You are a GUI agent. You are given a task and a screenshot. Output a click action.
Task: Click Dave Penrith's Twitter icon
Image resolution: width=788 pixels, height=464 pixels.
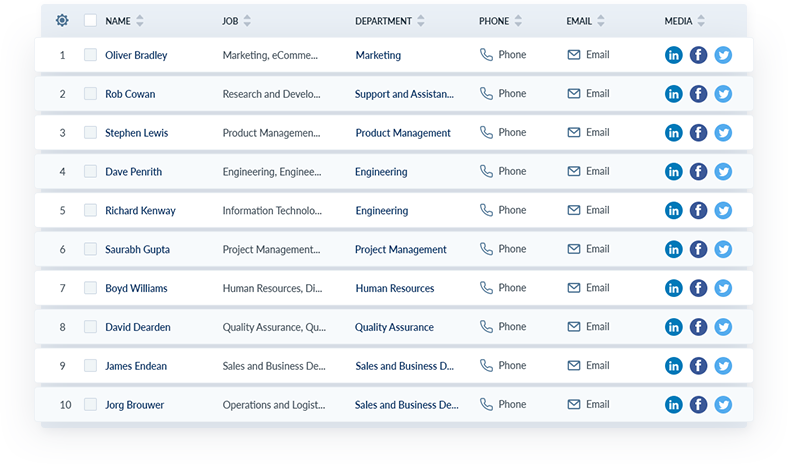723,171
